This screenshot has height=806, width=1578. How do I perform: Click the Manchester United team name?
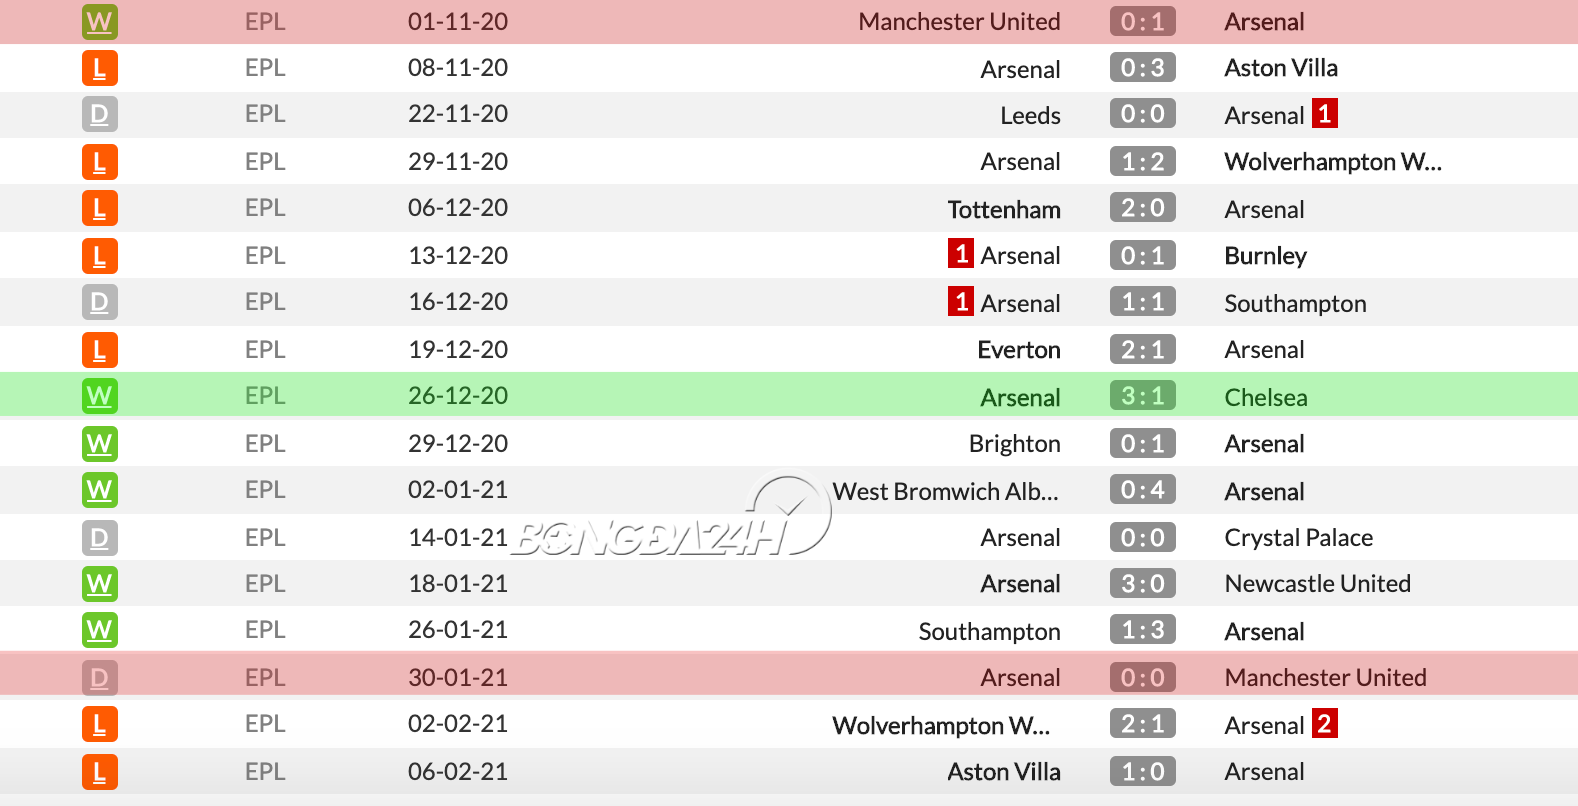pos(959,21)
